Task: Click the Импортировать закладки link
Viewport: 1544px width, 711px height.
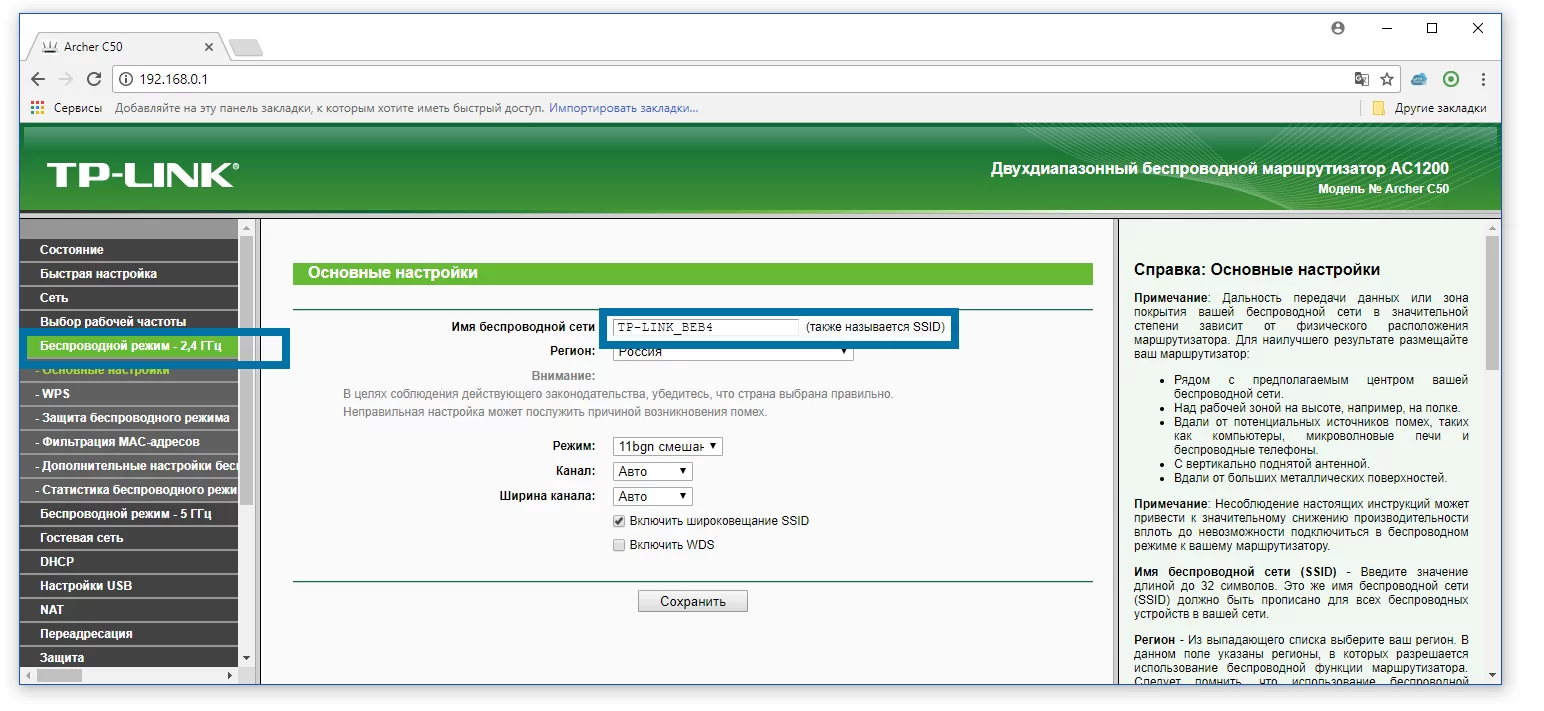Action: click(623, 108)
